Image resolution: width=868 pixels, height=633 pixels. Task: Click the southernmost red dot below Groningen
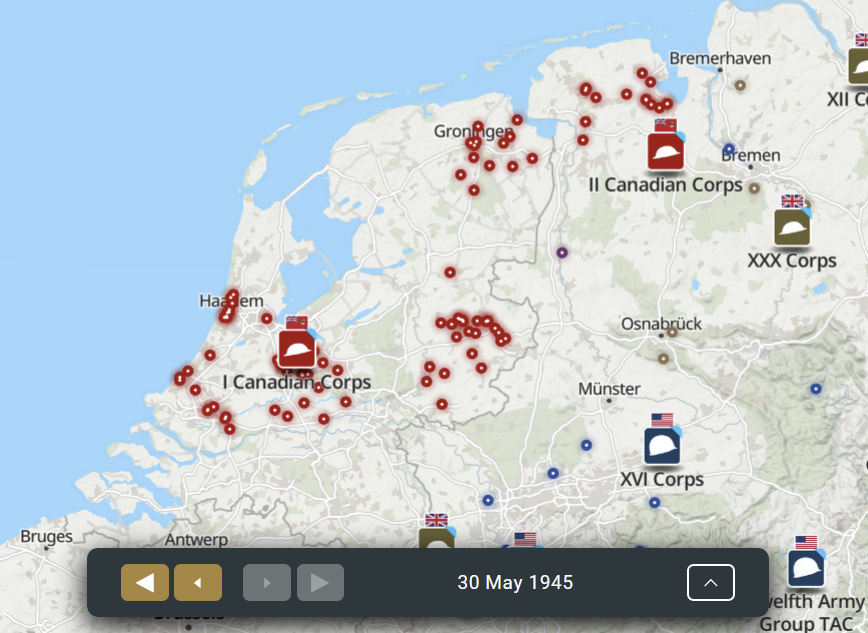tap(474, 191)
